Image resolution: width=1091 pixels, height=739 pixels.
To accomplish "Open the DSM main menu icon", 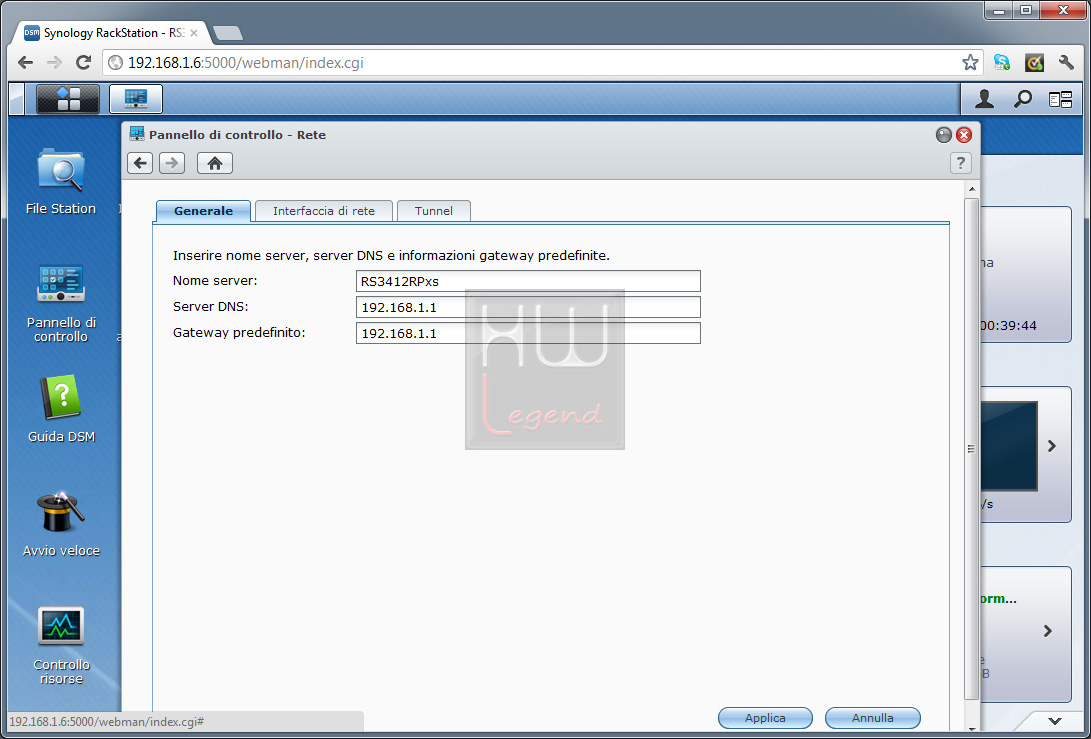I will tap(68, 99).
